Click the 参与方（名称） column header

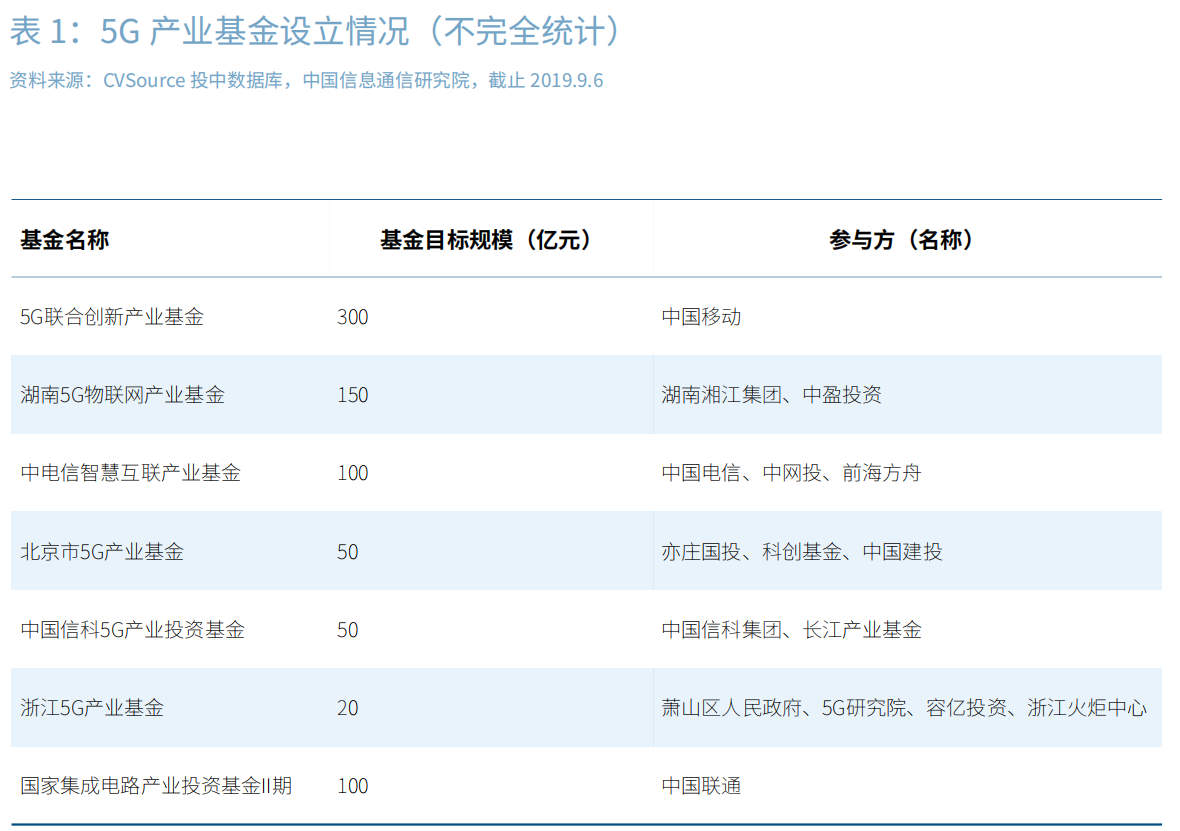[x=902, y=240]
